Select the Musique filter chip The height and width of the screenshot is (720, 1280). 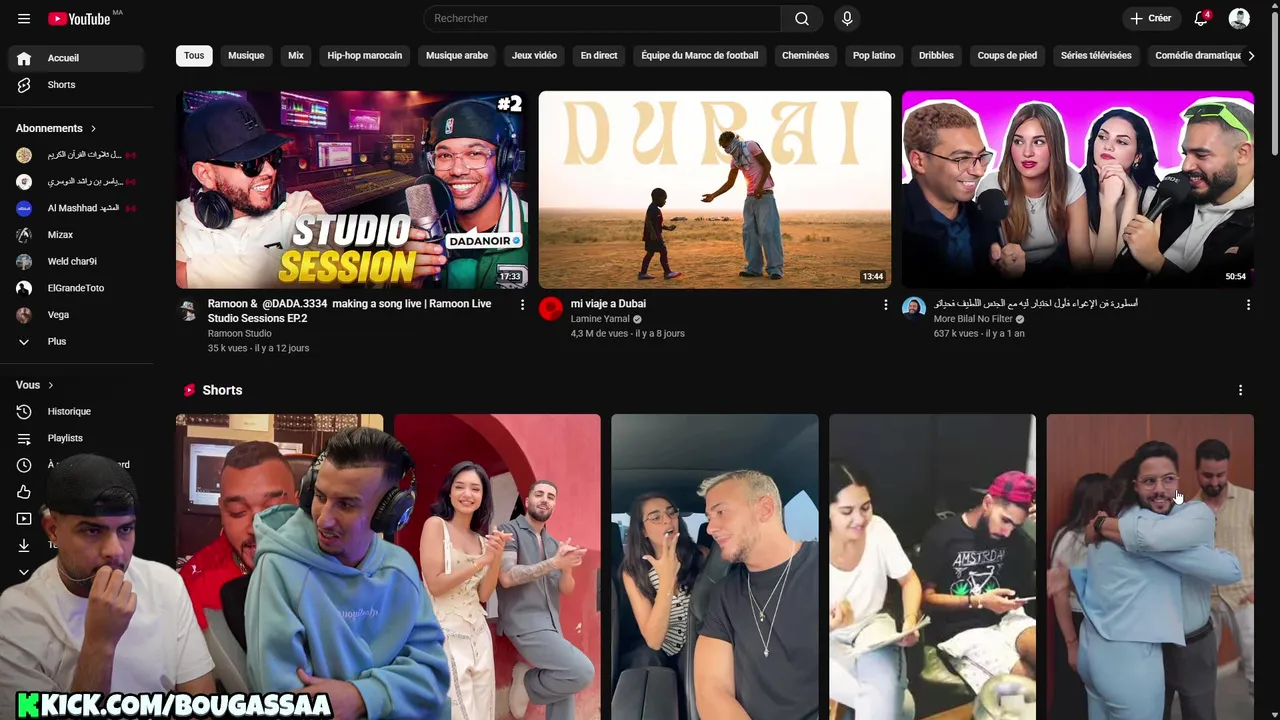click(246, 56)
